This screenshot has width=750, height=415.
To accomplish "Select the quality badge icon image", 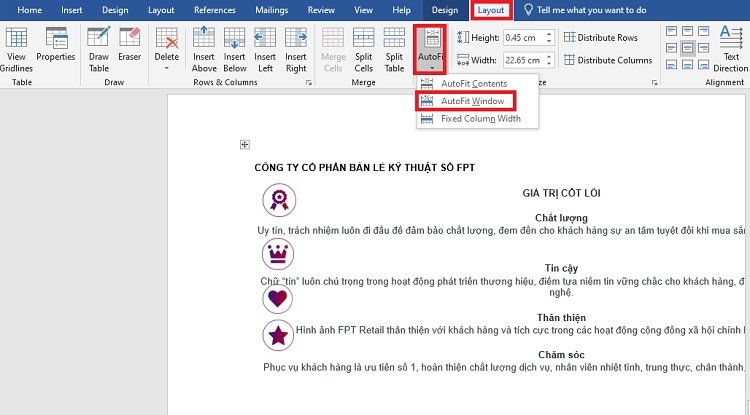I will [279, 200].
